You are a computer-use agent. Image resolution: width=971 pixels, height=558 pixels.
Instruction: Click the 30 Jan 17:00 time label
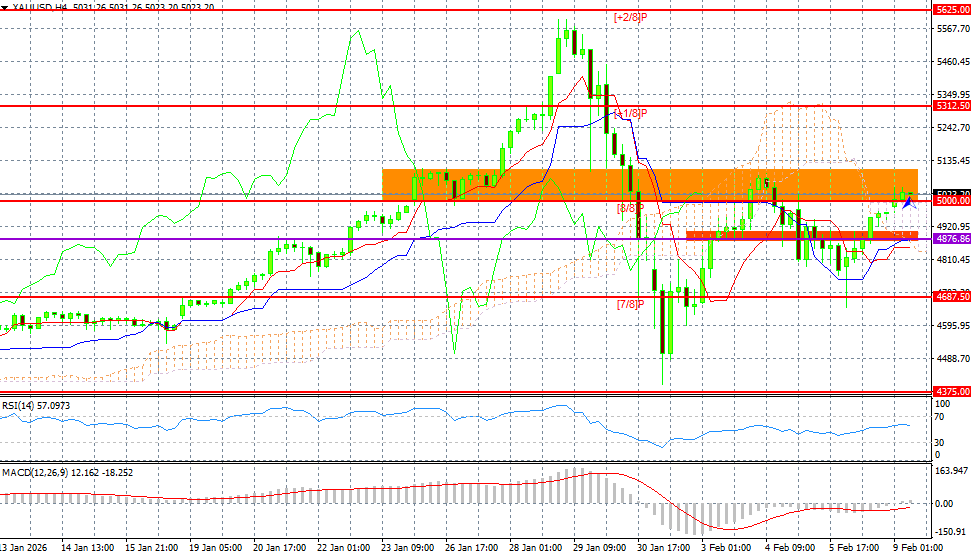point(664,548)
